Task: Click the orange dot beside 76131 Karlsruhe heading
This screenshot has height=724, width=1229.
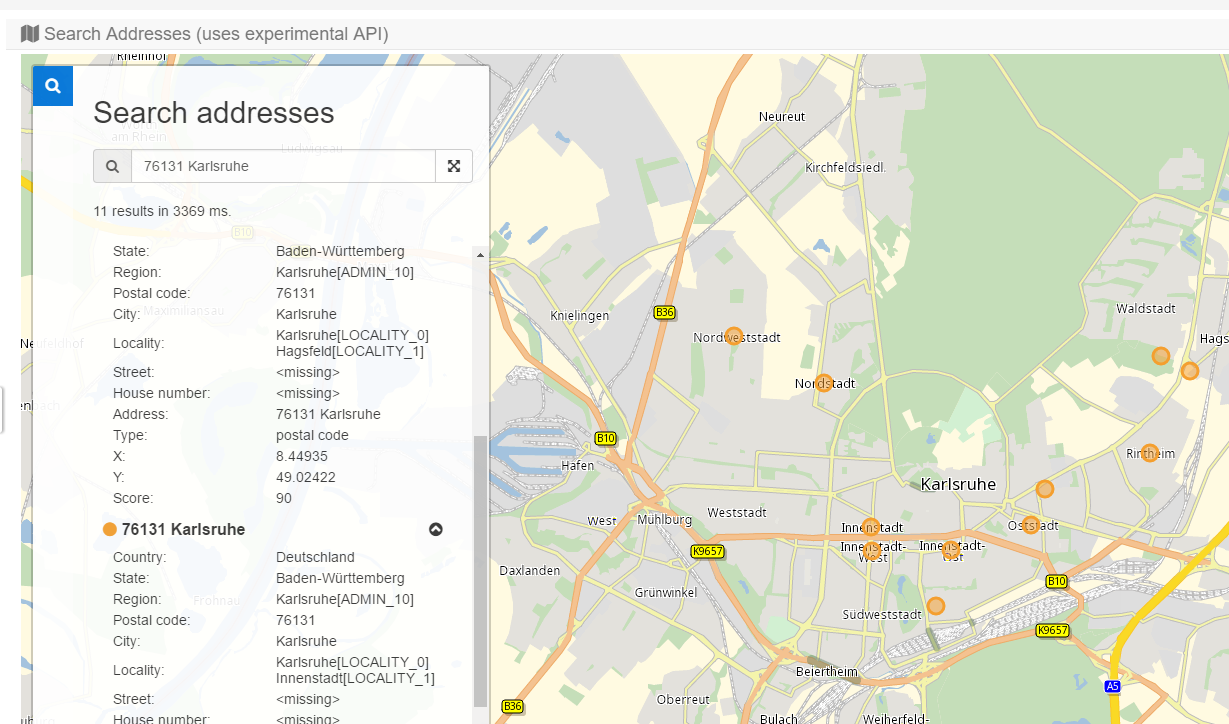Action: point(110,529)
